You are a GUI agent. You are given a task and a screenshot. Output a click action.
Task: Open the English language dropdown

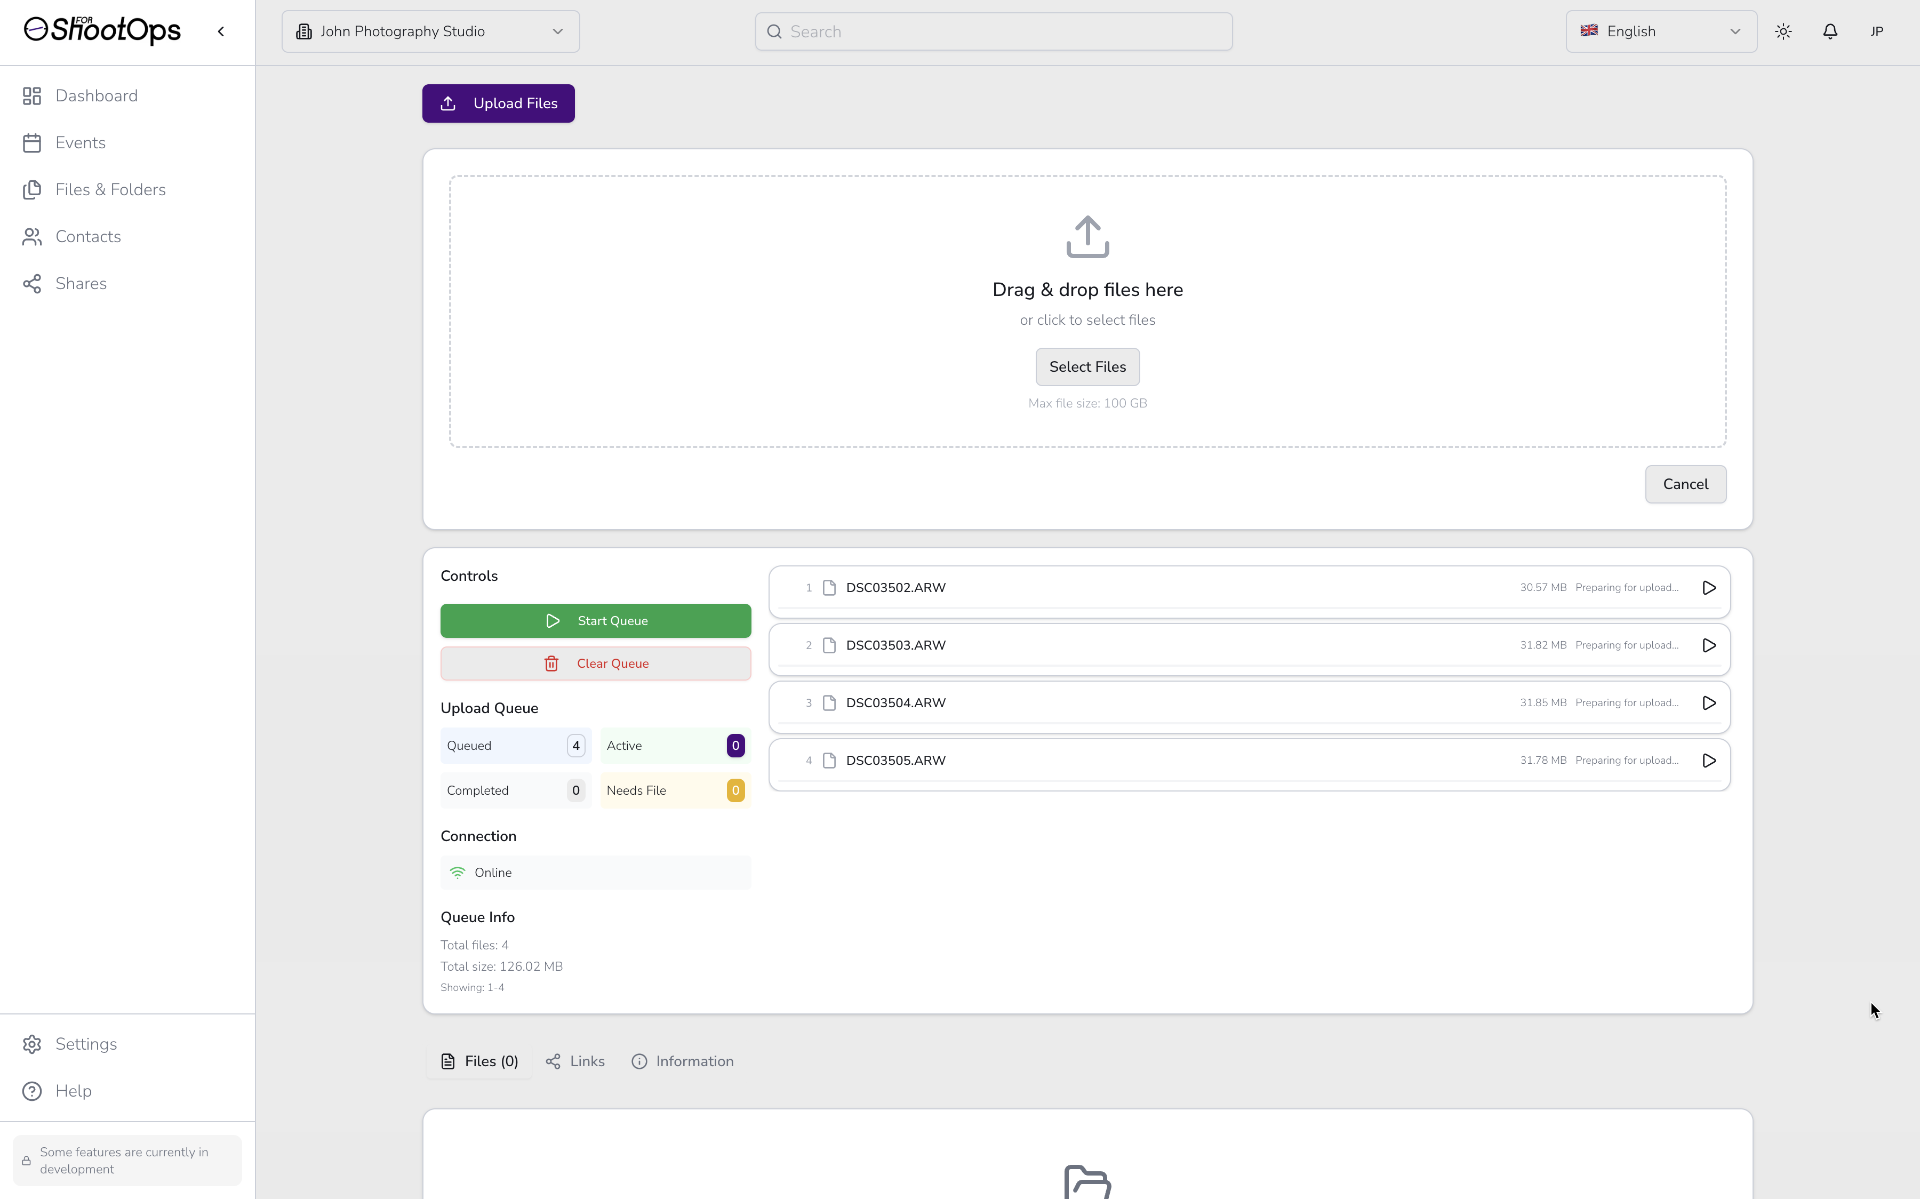click(x=1661, y=31)
